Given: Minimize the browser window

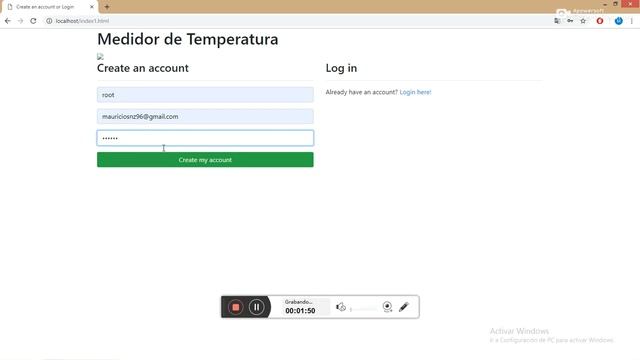Looking at the screenshot, I should tap(605, 4).
